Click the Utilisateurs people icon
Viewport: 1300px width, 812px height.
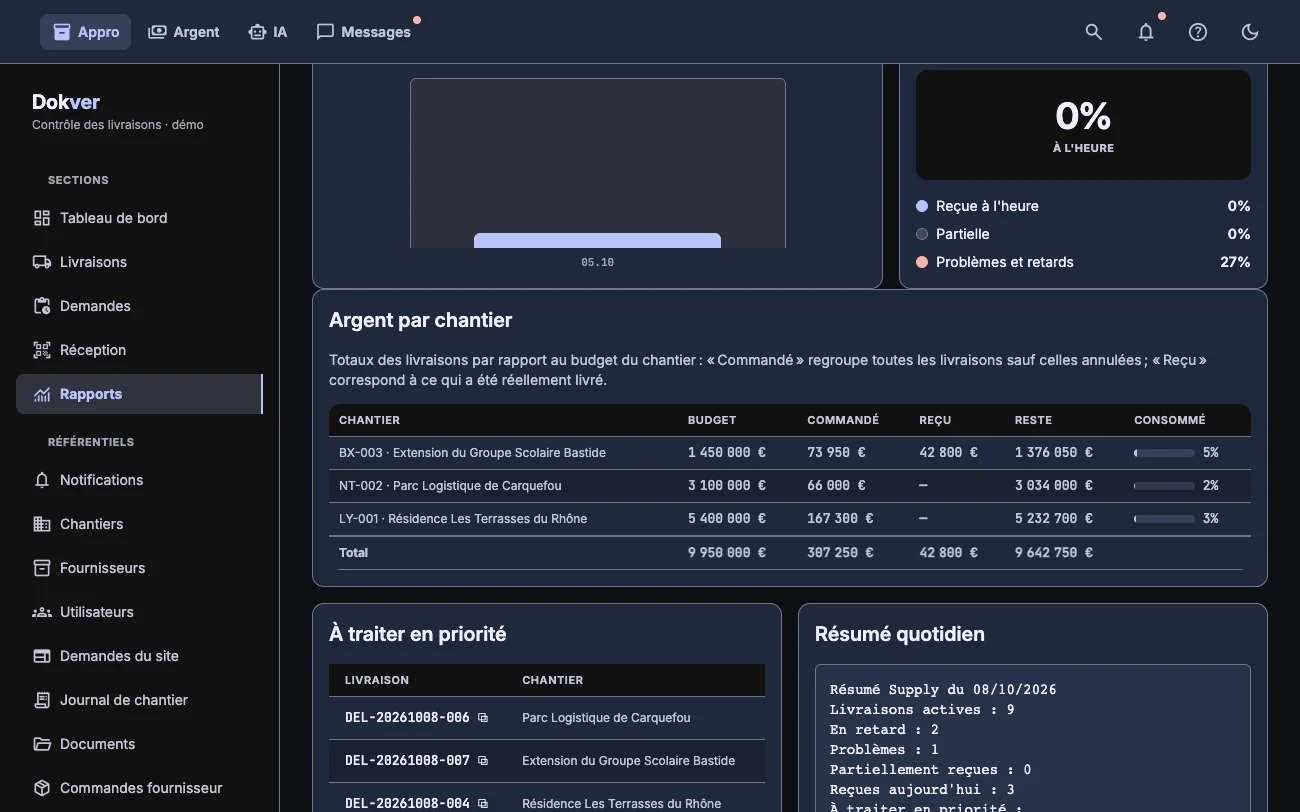[42, 612]
